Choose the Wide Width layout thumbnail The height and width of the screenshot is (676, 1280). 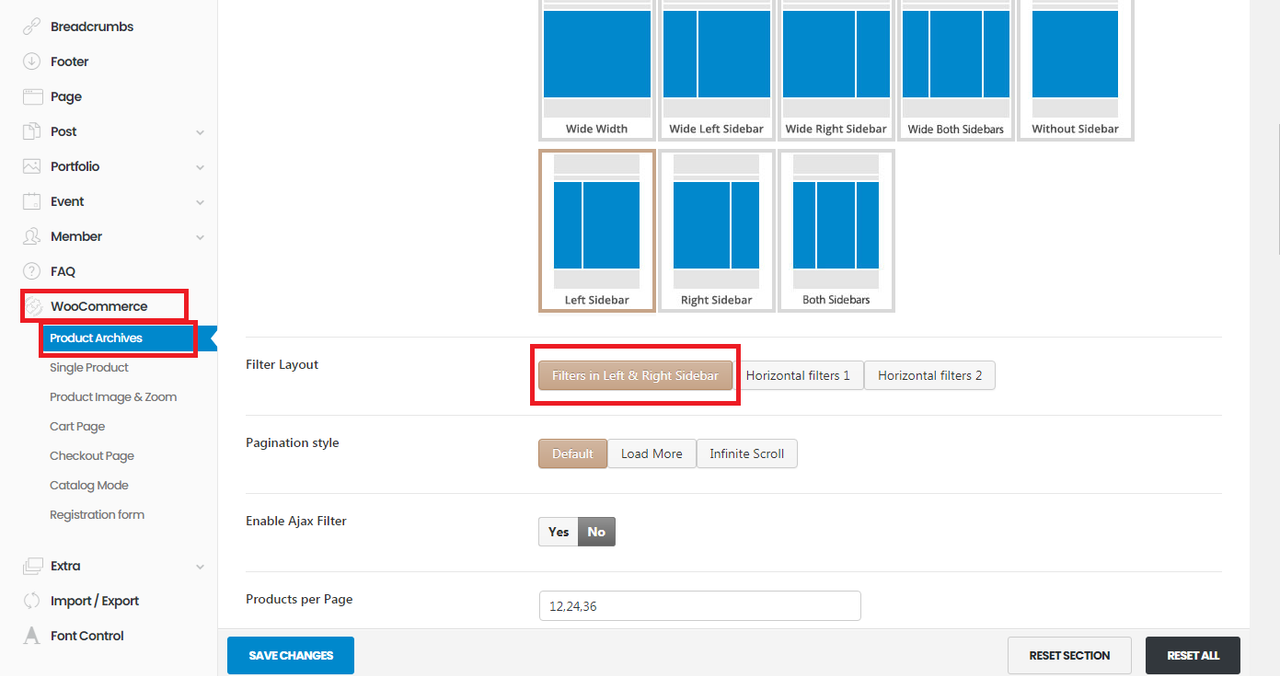tap(597, 68)
